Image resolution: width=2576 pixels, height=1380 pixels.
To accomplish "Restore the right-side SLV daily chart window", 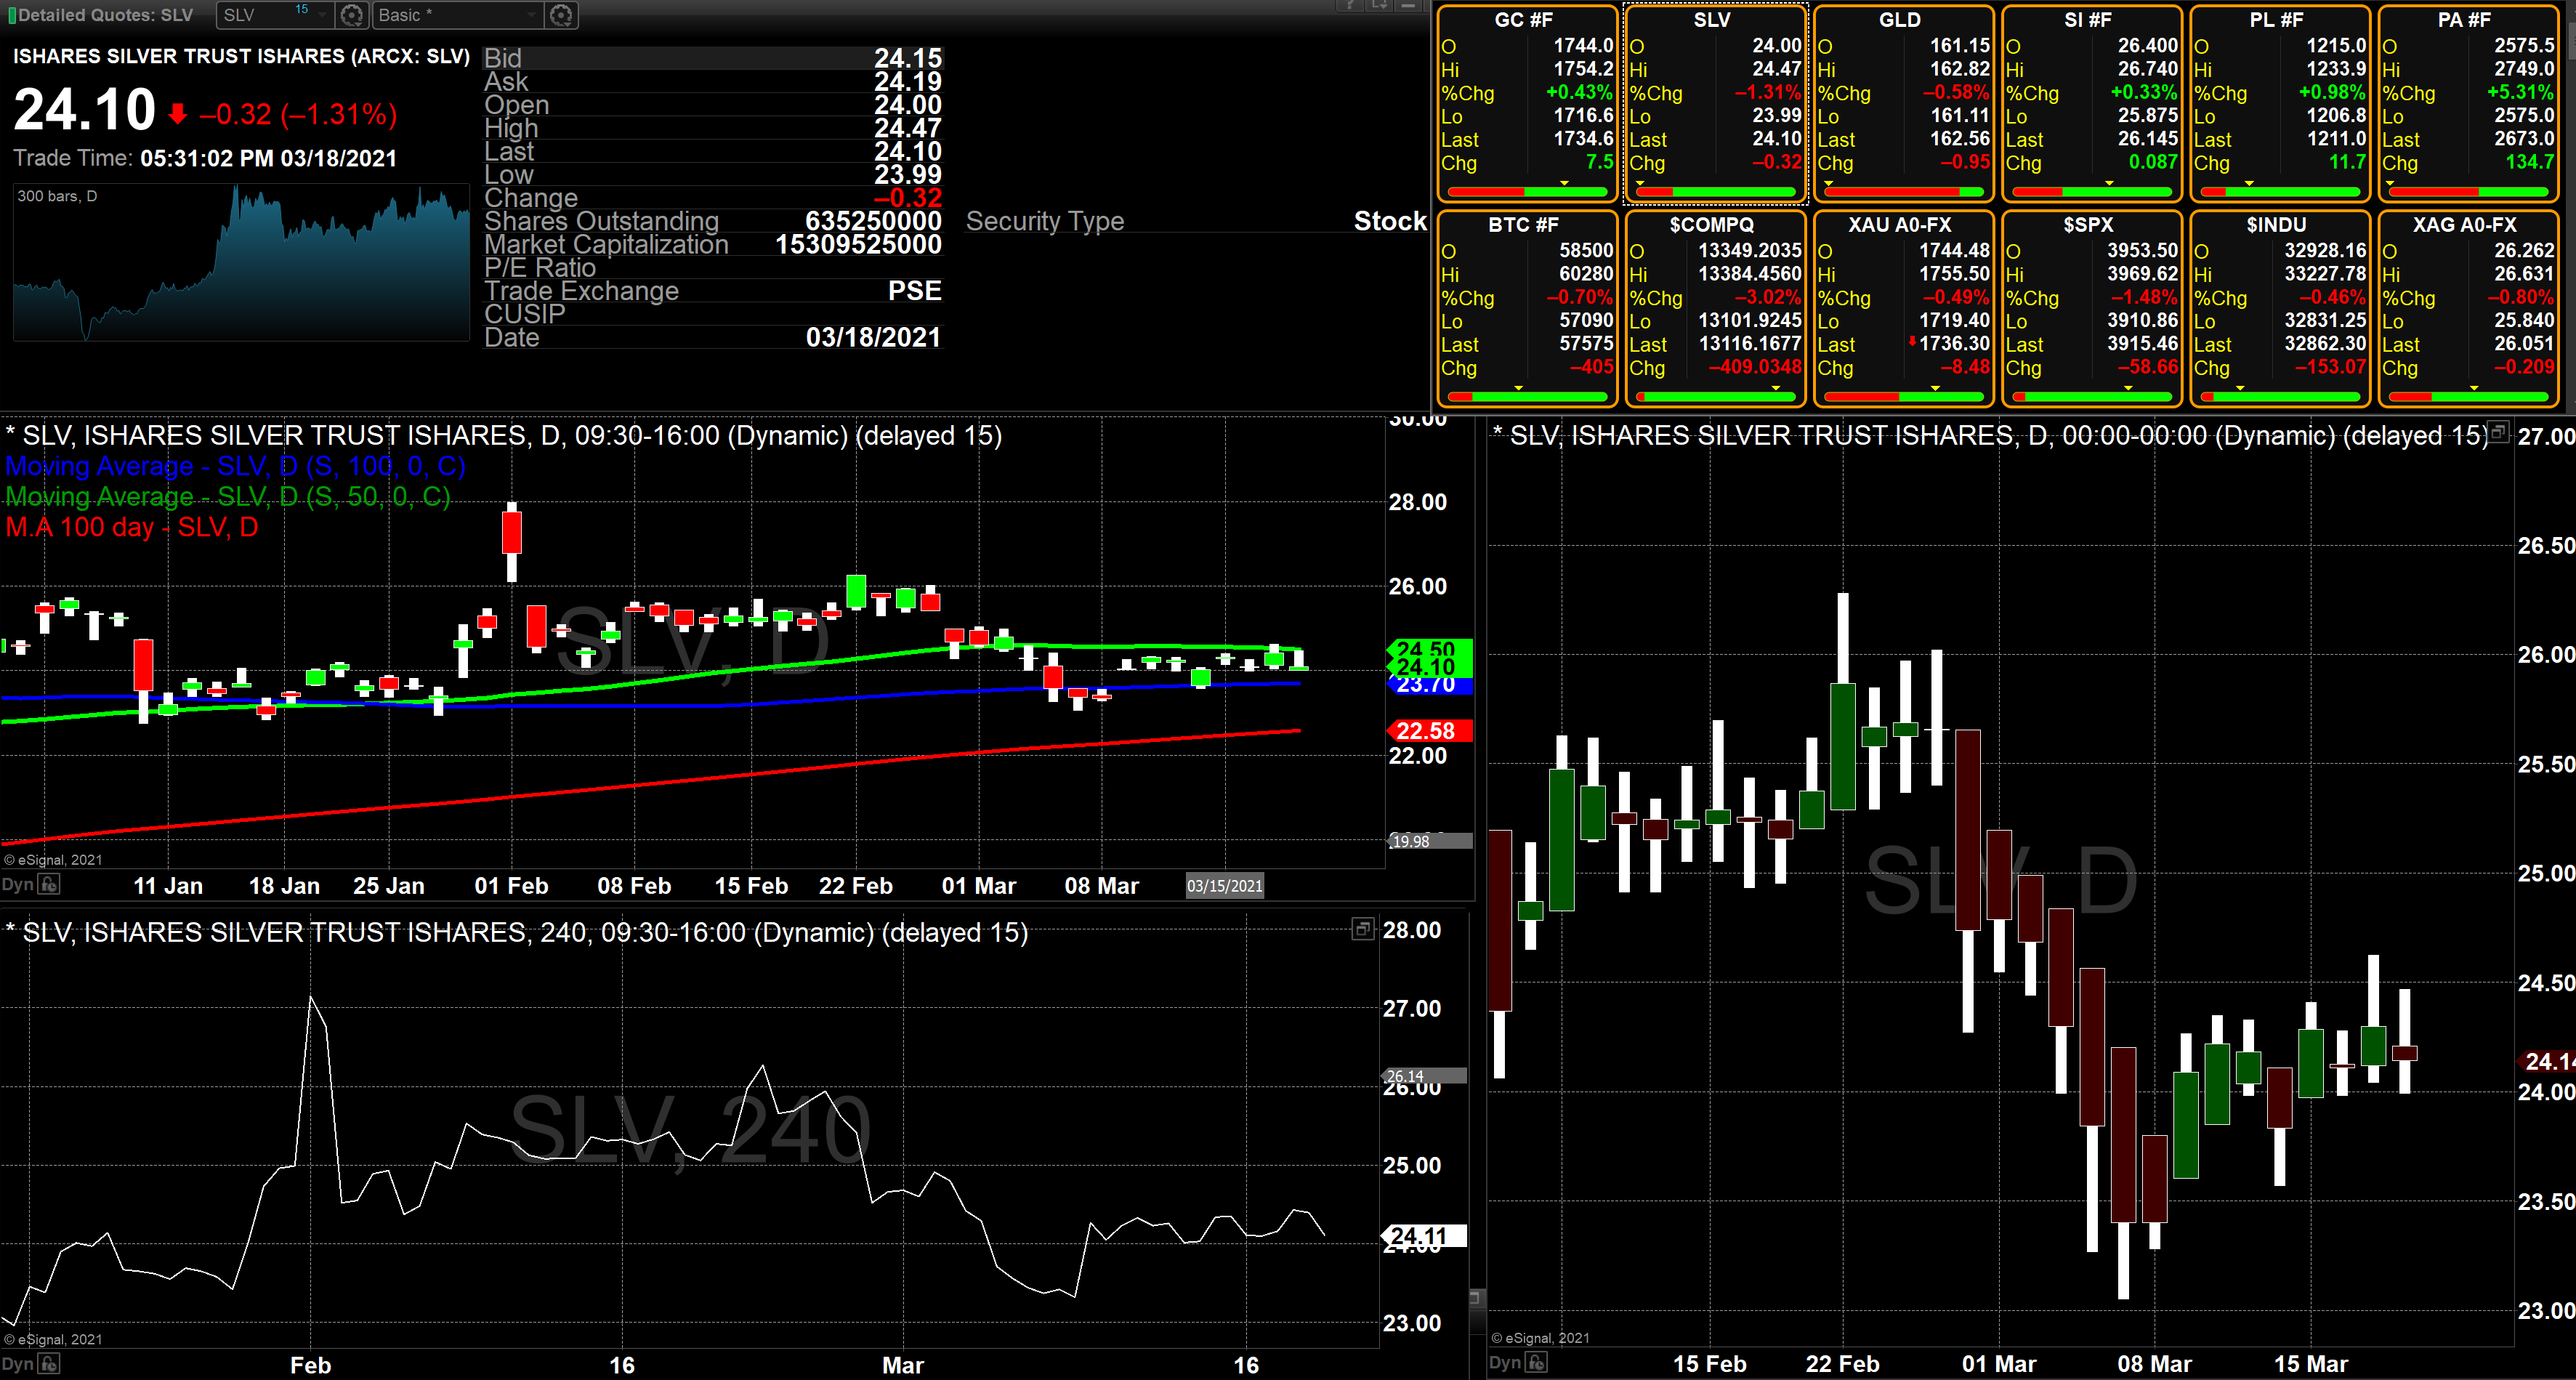I will (2498, 432).
